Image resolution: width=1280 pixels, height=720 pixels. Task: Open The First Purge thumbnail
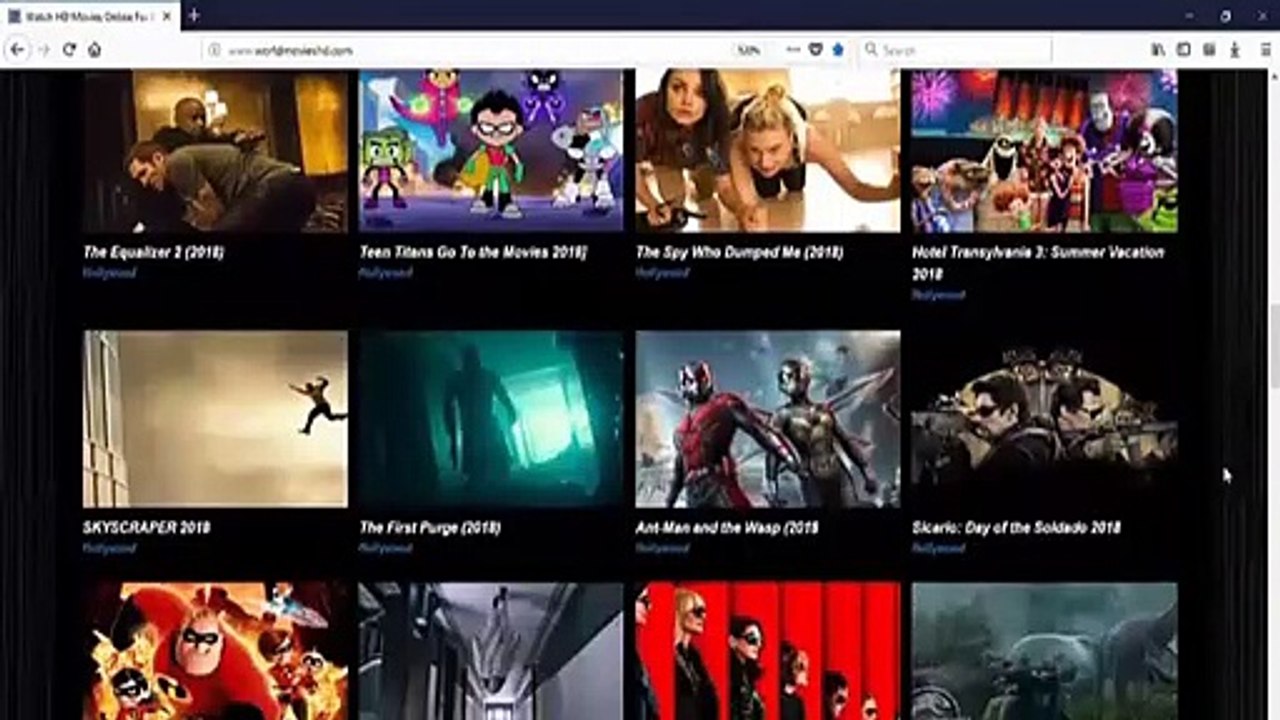coord(491,419)
